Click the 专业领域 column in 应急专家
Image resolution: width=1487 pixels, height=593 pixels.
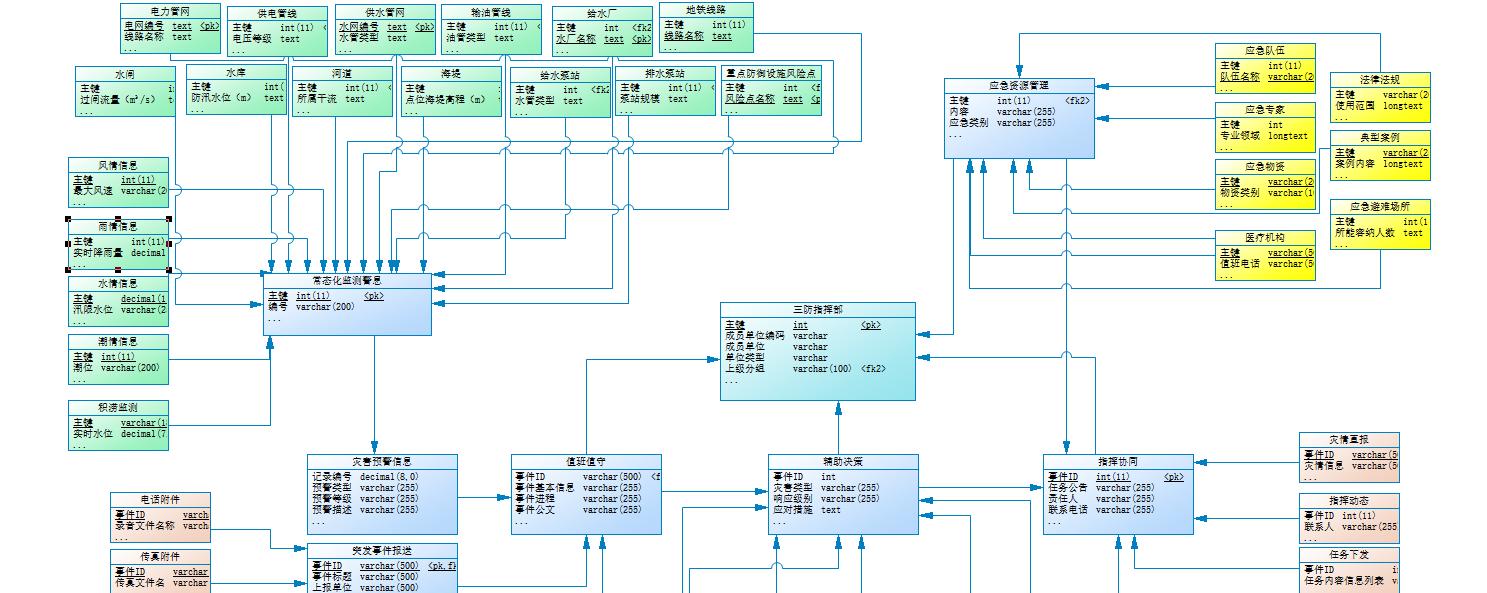(x=1265, y=136)
